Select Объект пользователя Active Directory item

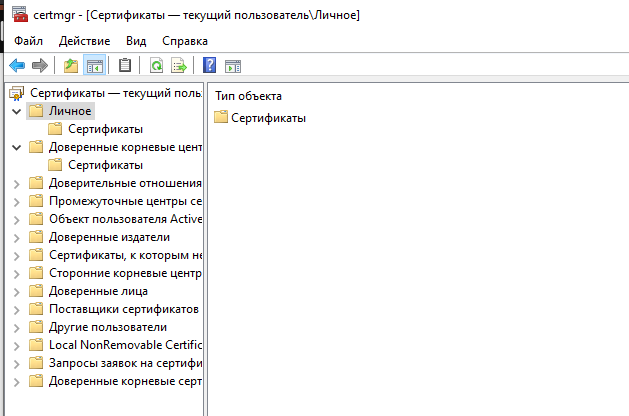(125, 219)
